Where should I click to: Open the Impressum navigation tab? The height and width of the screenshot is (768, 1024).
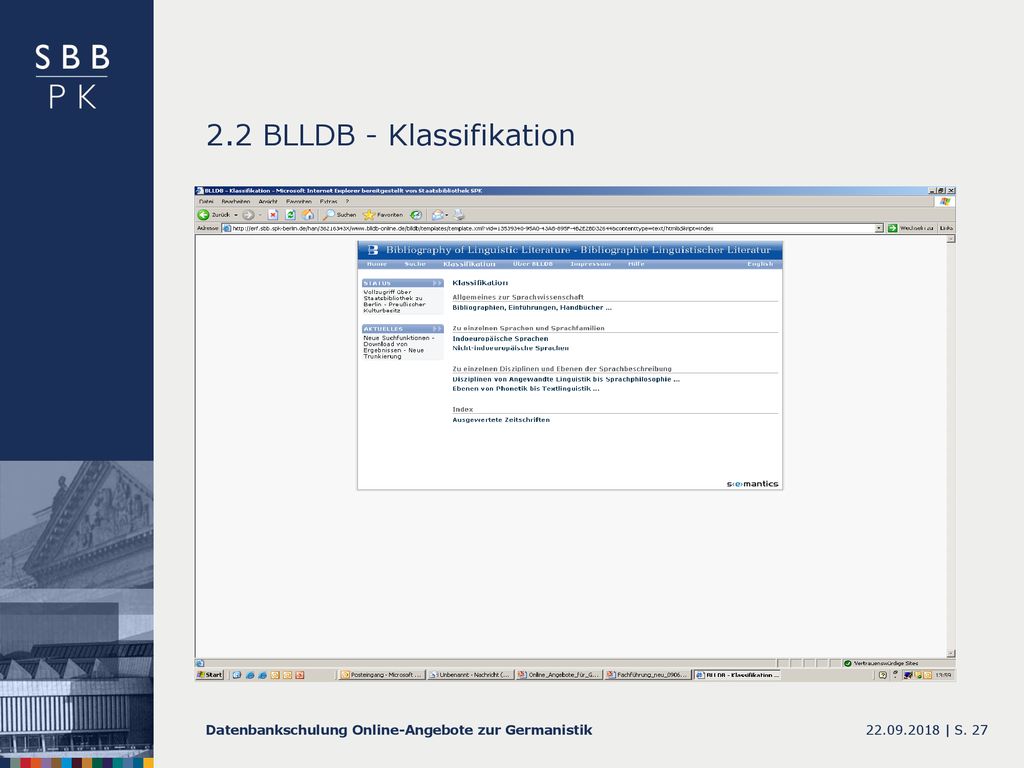[590, 264]
